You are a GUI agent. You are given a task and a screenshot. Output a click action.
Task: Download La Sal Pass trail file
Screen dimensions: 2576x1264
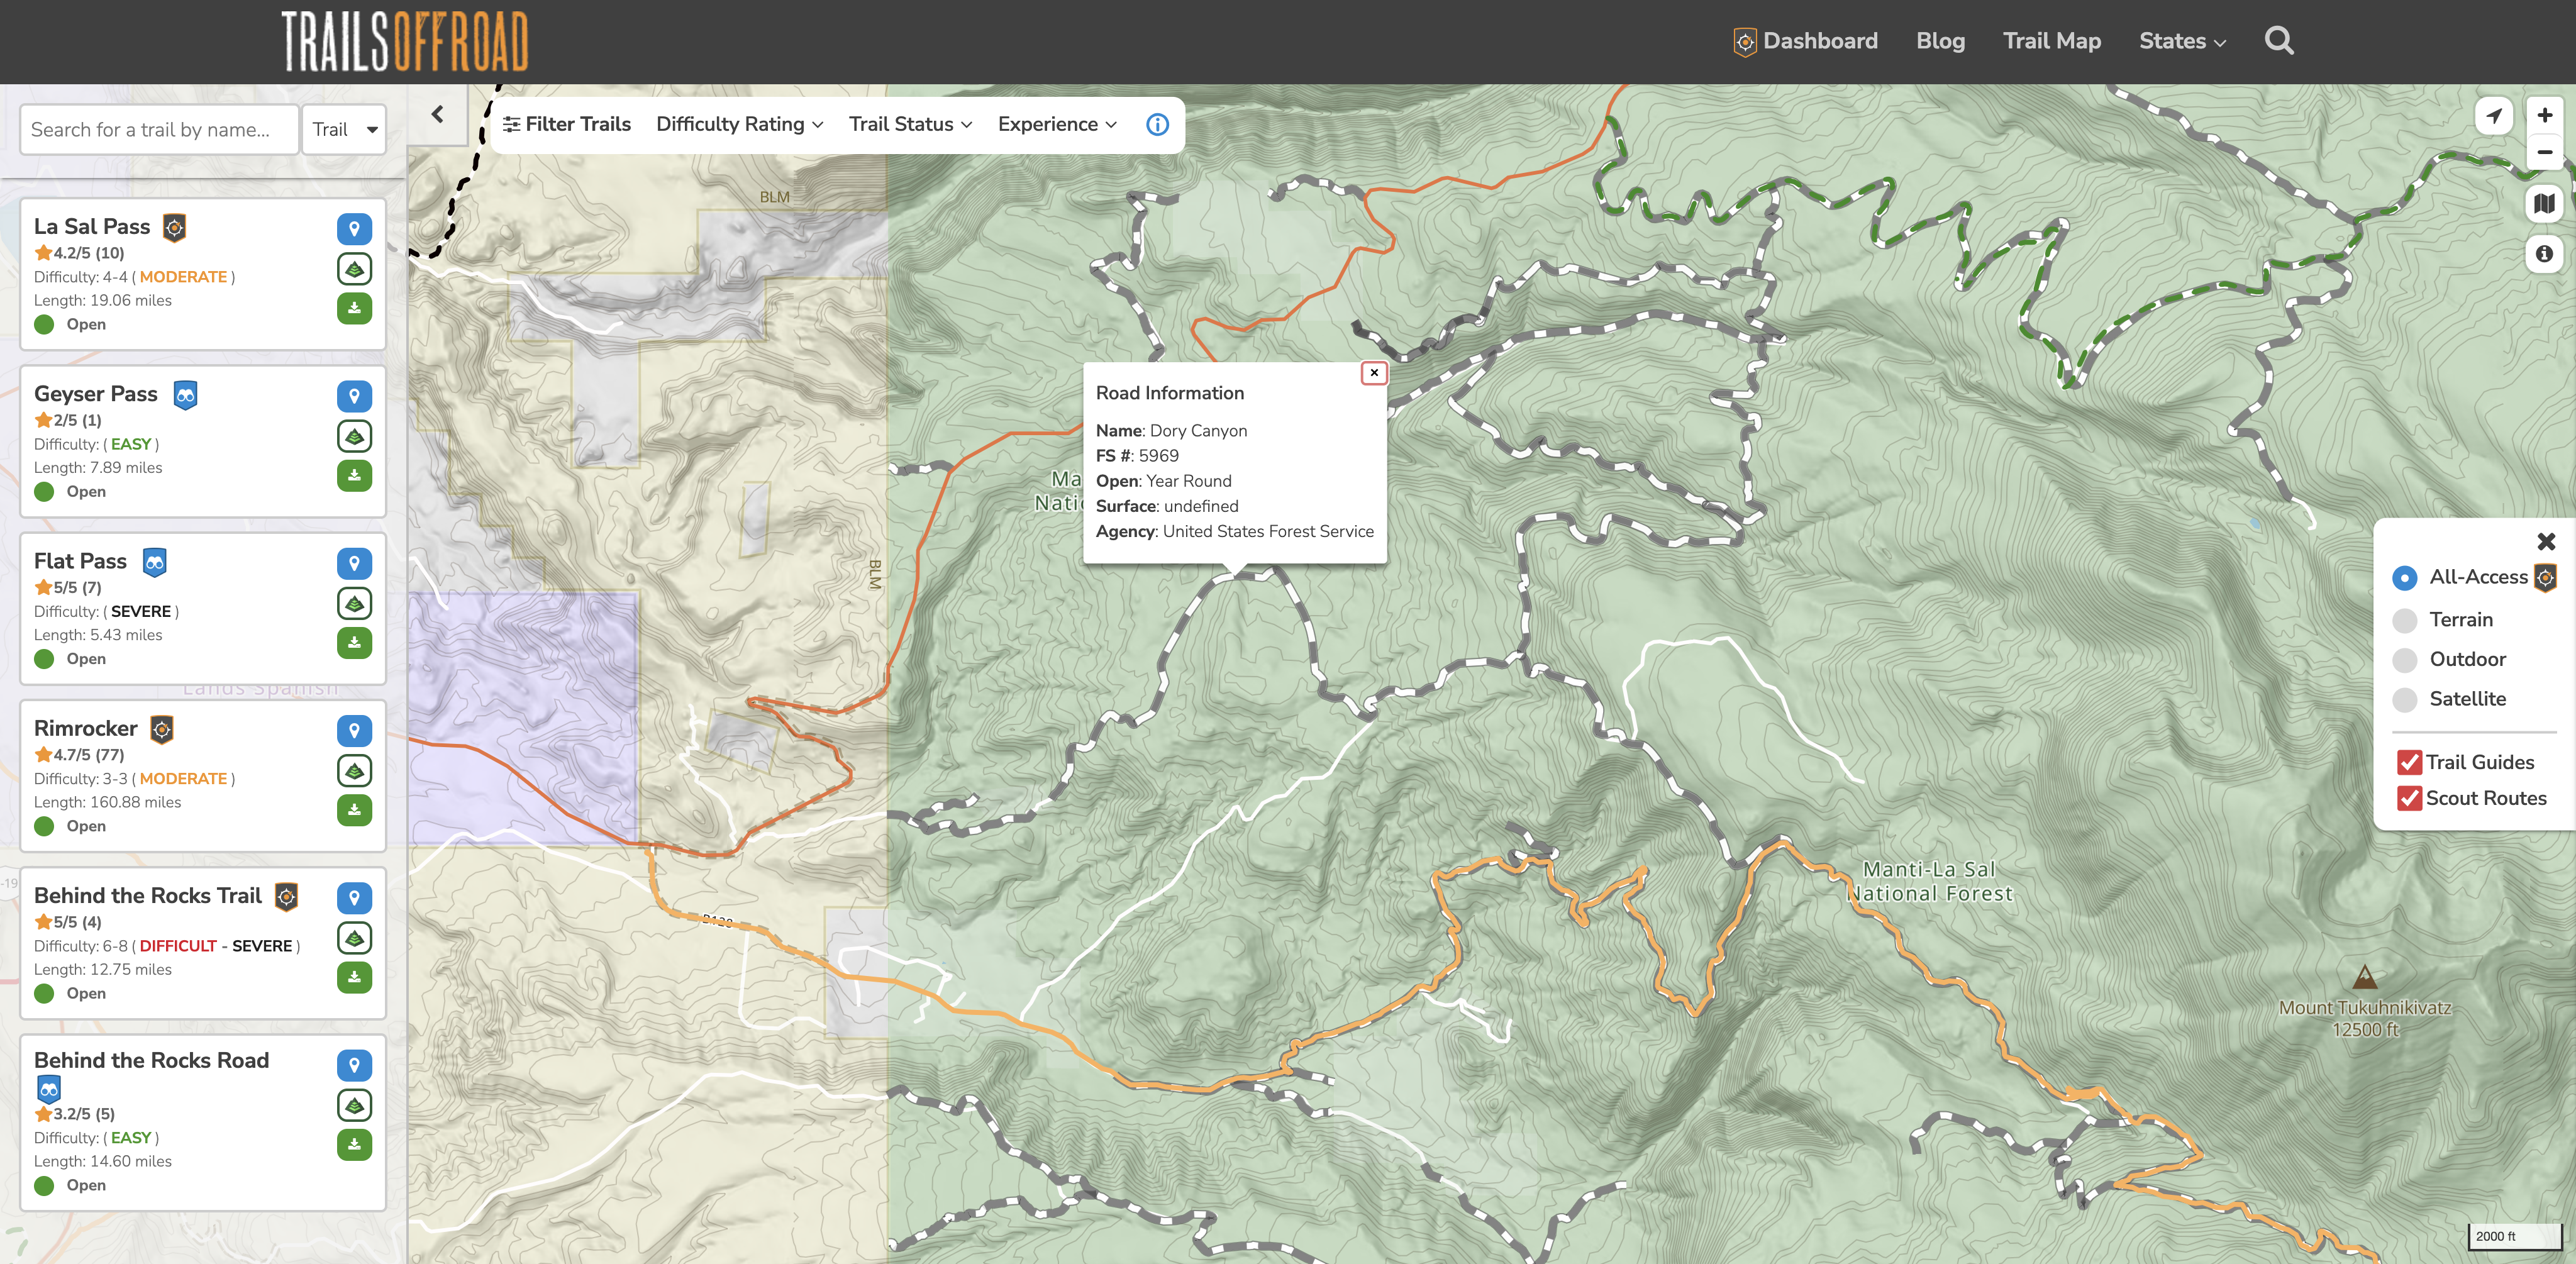(x=354, y=308)
